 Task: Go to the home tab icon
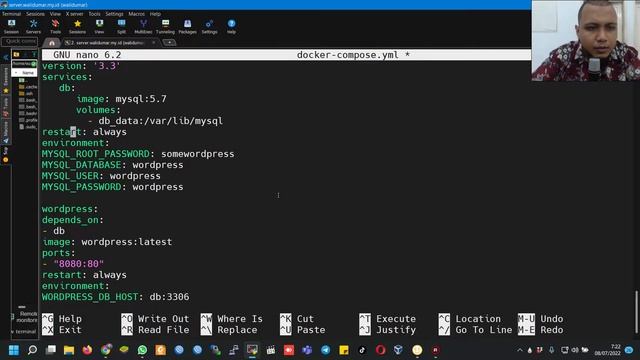click(x=52, y=42)
